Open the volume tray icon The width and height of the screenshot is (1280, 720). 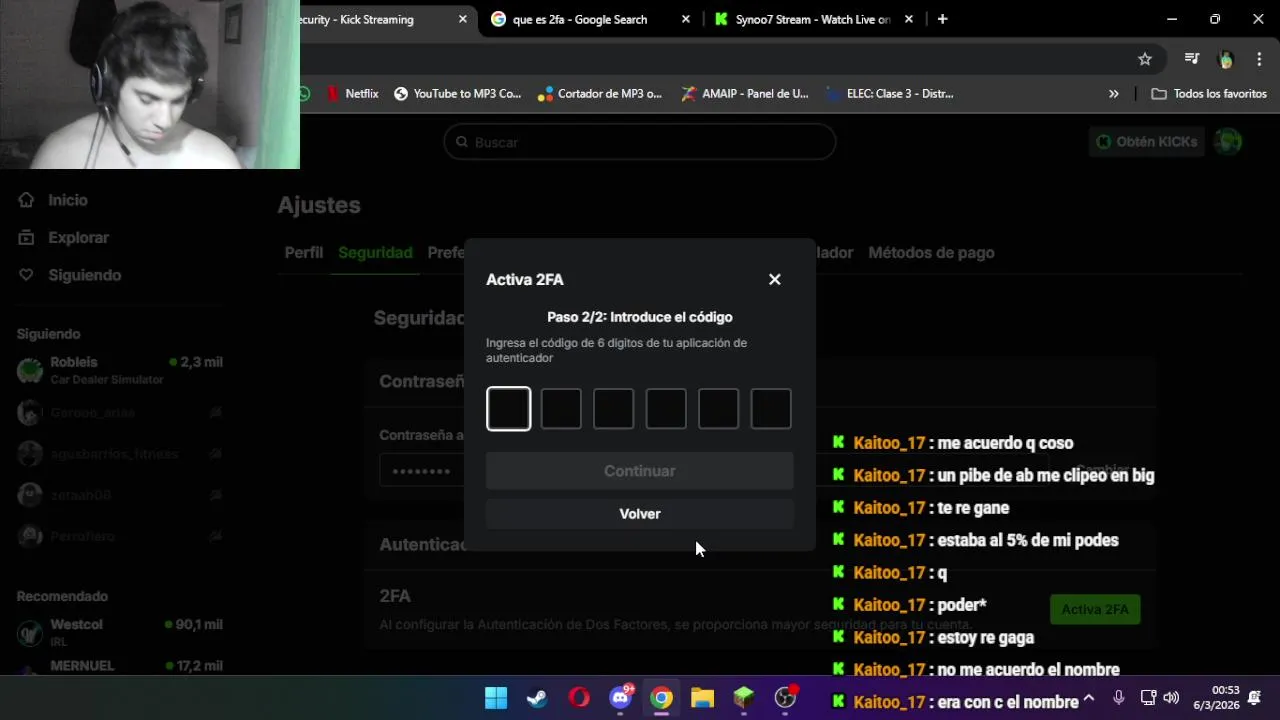[x=1171, y=698]
